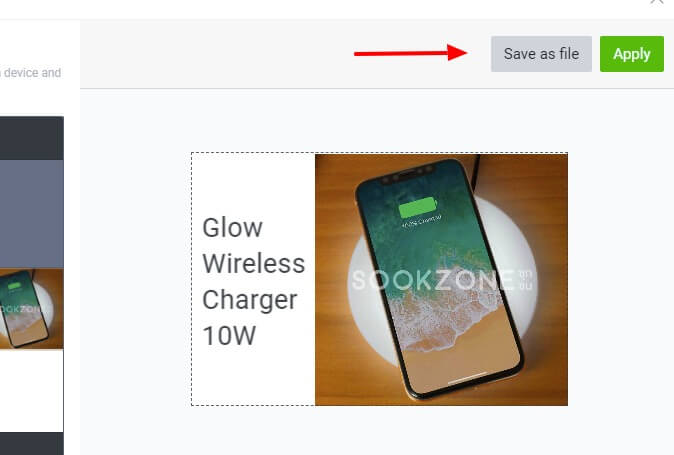The height and width of the screenshot is (455, 674).
Task: Click the dark footer bar of left preview
Action: (32, 443)
